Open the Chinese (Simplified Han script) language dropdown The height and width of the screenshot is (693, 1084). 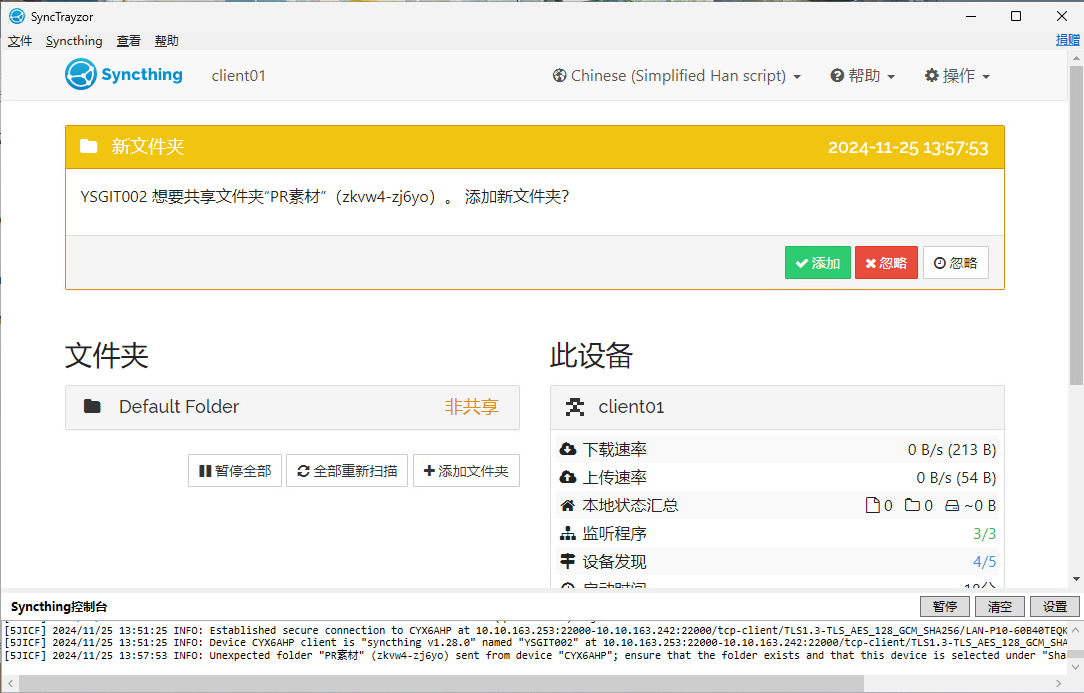677,75
